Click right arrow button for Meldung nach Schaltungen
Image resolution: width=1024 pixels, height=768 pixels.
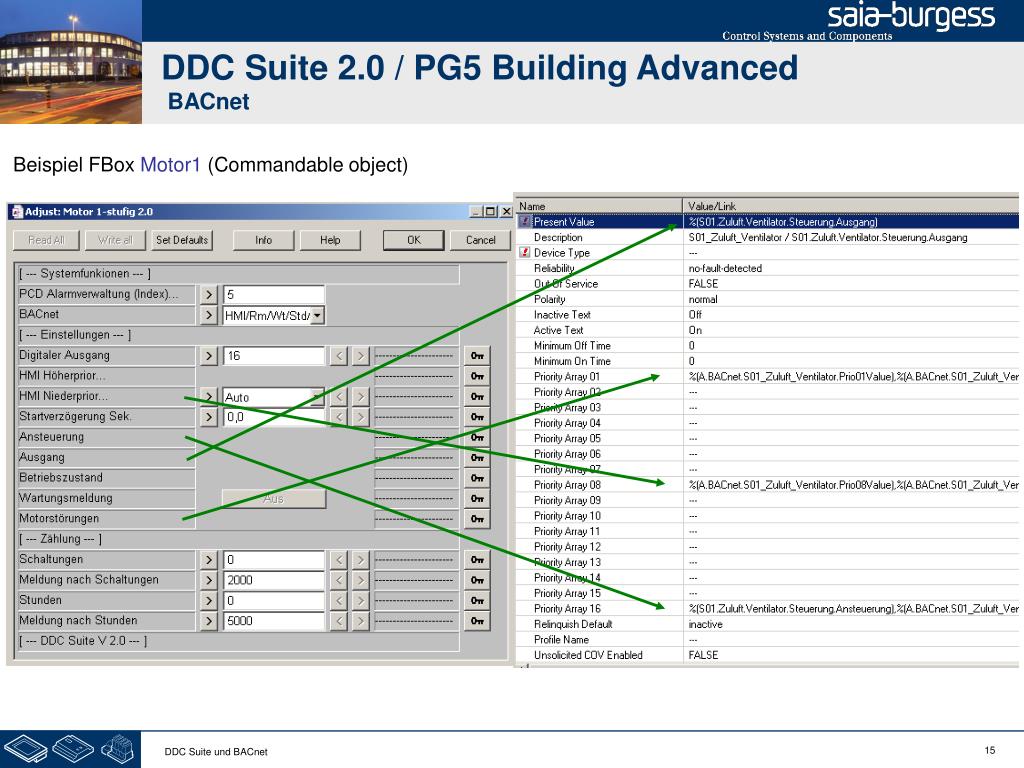[x=360, y=580]
